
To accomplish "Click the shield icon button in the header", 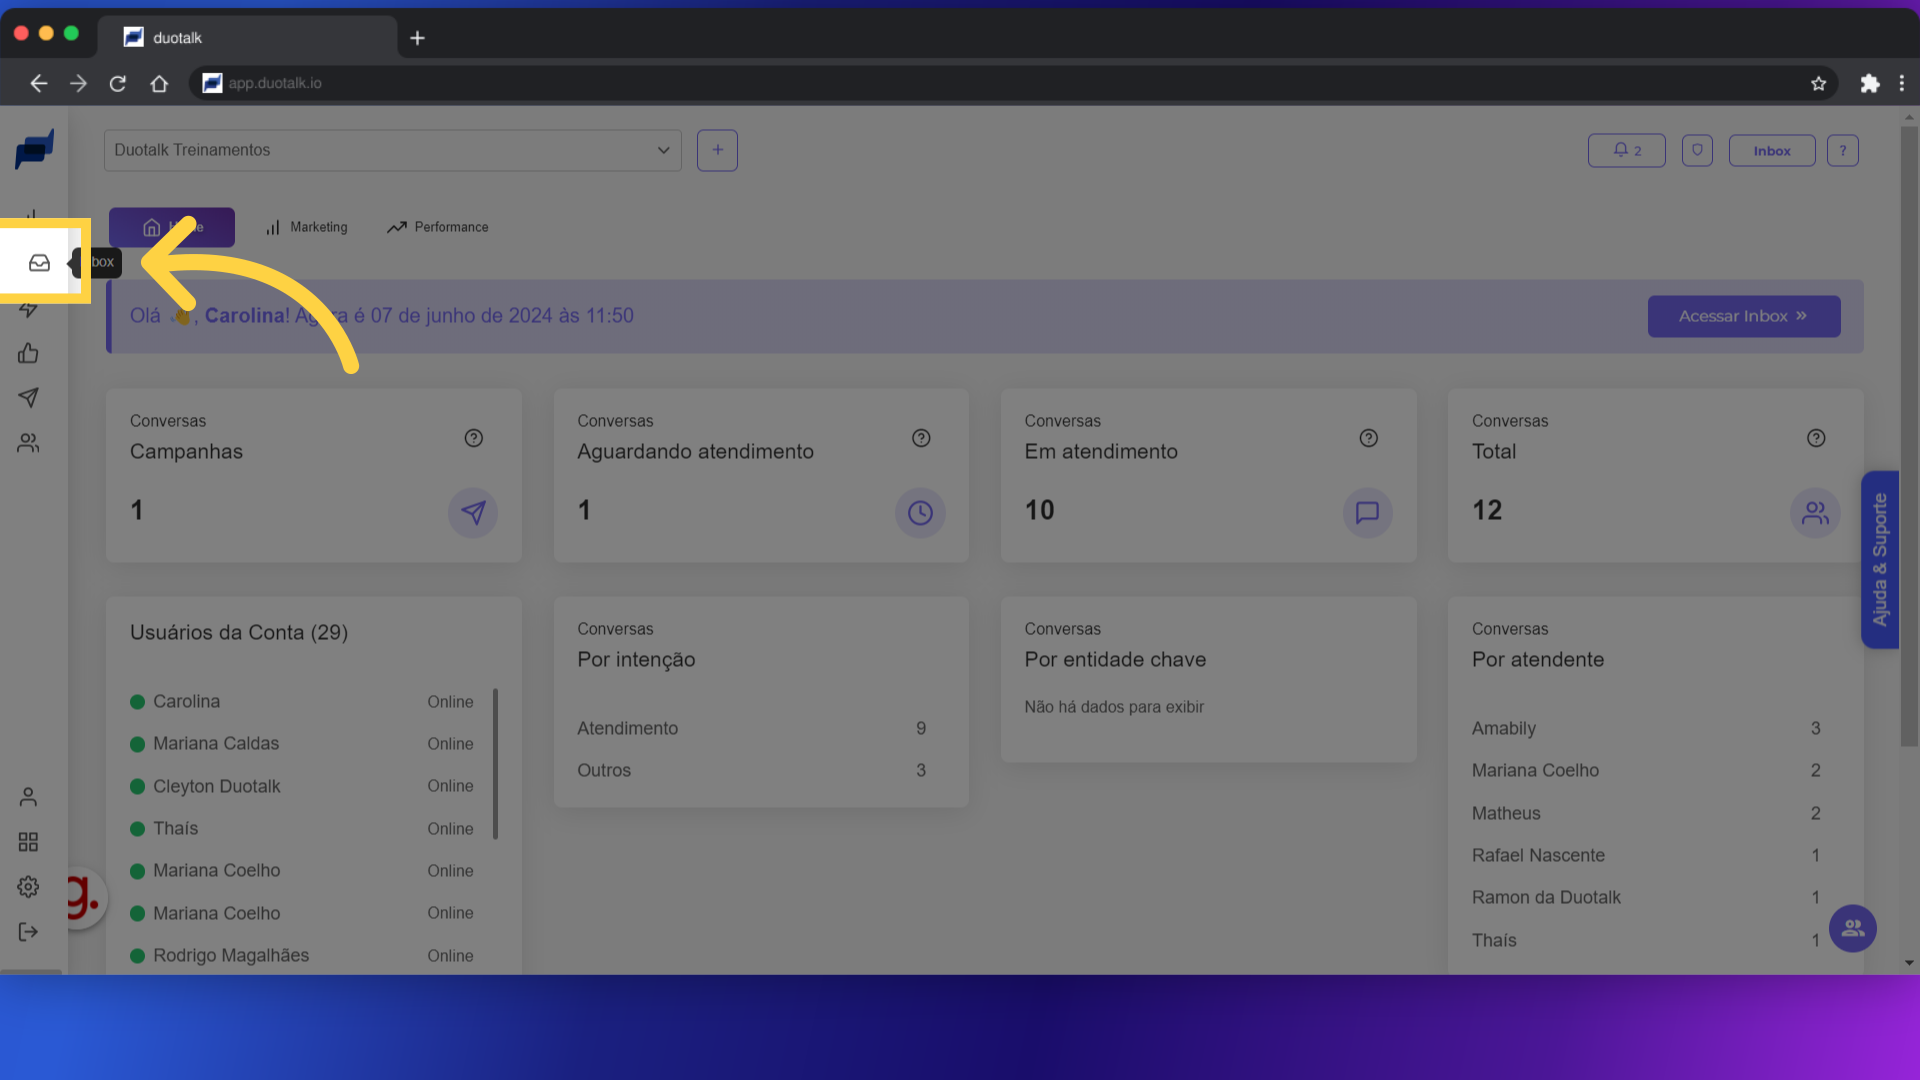I will 1697,151.
